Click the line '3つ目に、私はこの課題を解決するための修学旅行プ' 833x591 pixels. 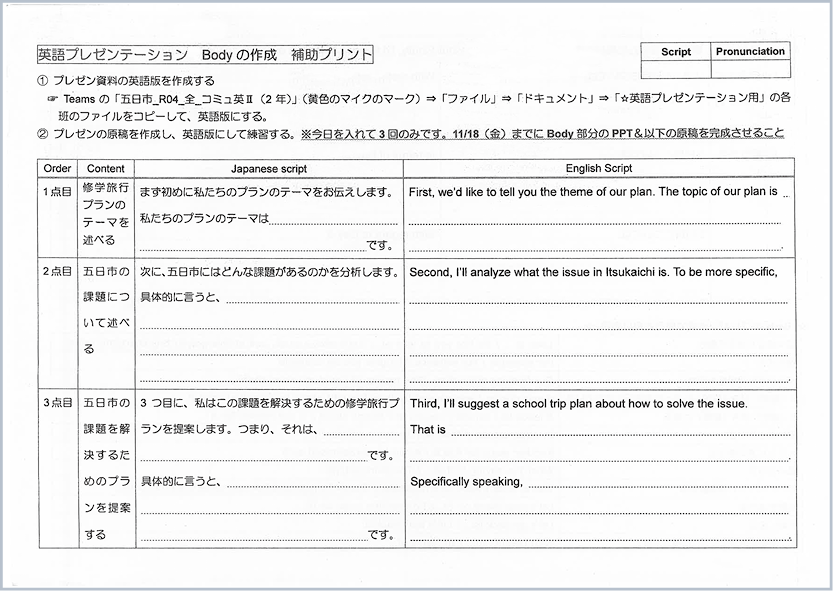270,403
